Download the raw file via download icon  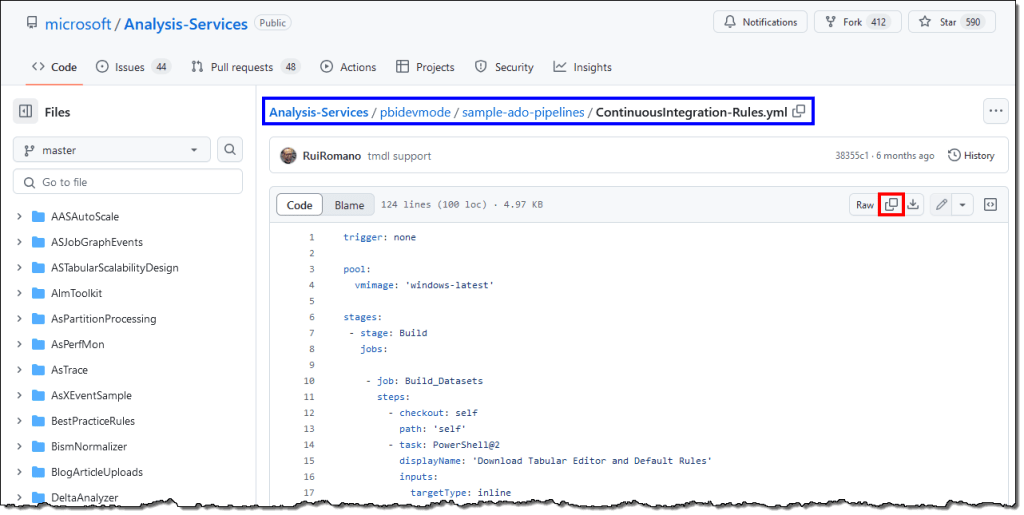coord(913,205)
